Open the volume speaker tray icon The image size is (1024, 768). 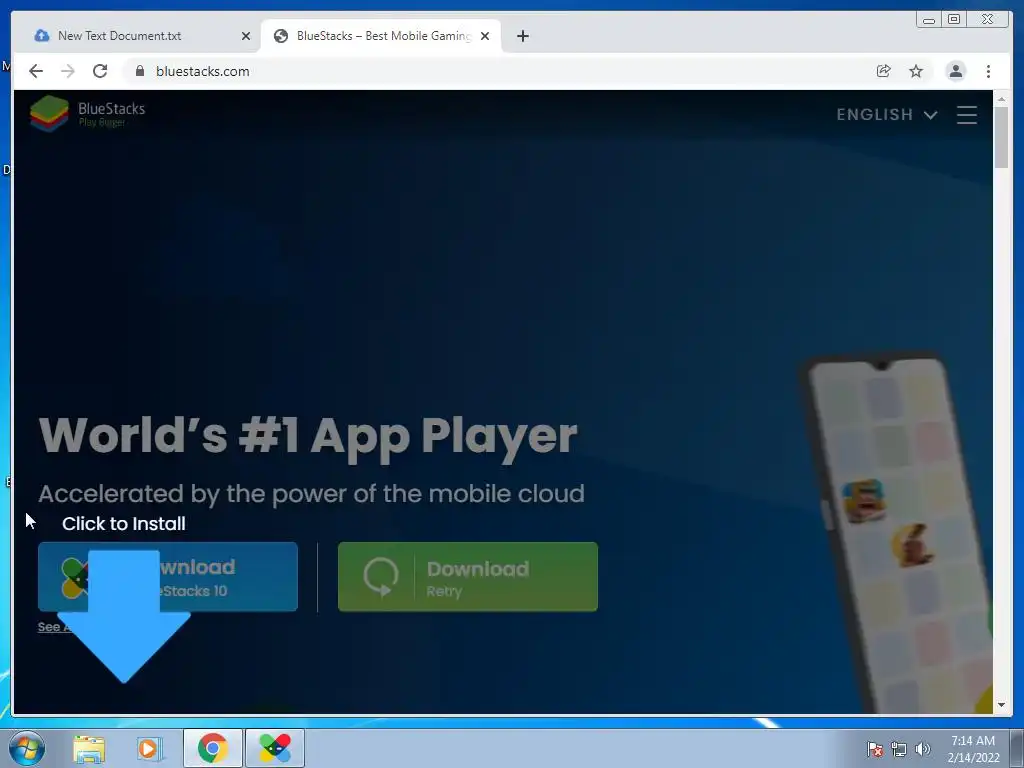923,749
